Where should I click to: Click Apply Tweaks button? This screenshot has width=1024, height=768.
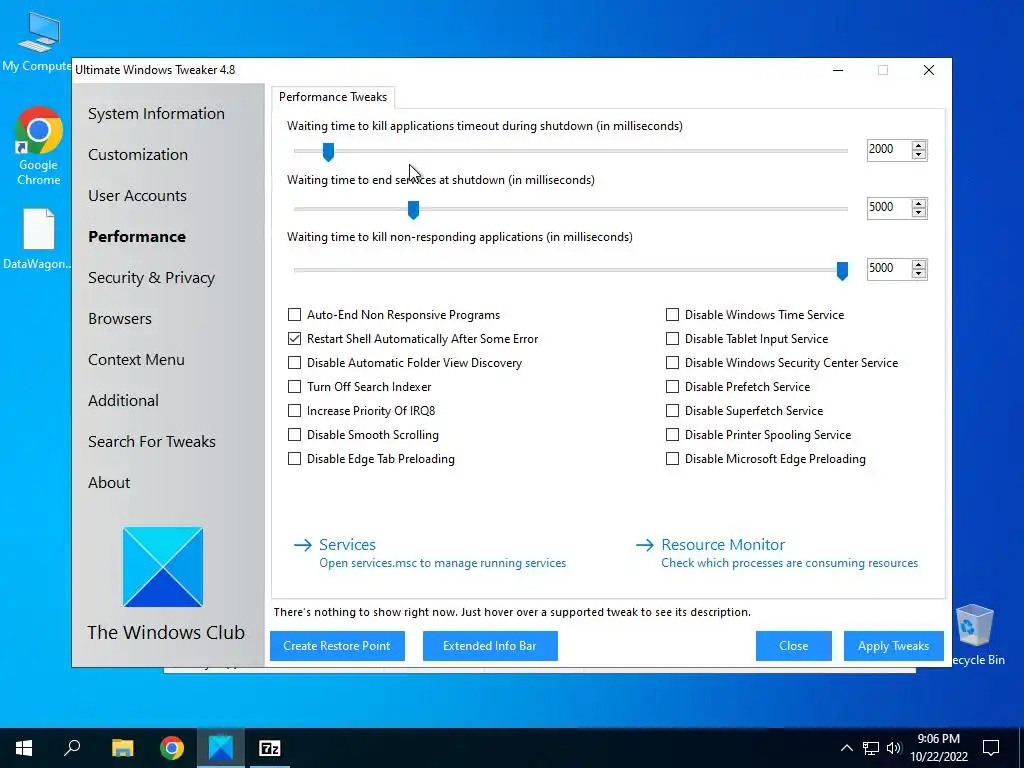(893, 646)
